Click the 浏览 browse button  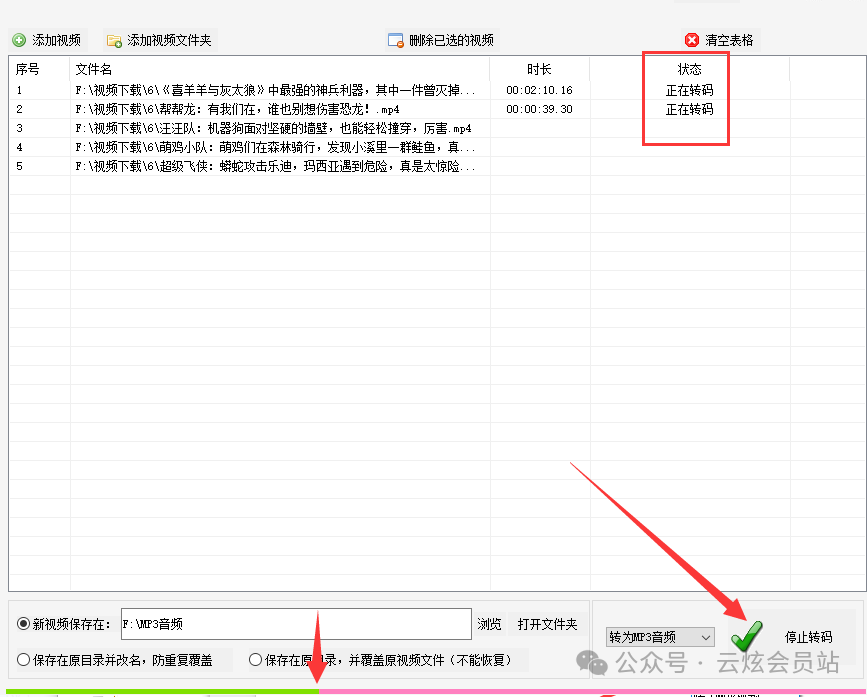click(x=489, y=624)
